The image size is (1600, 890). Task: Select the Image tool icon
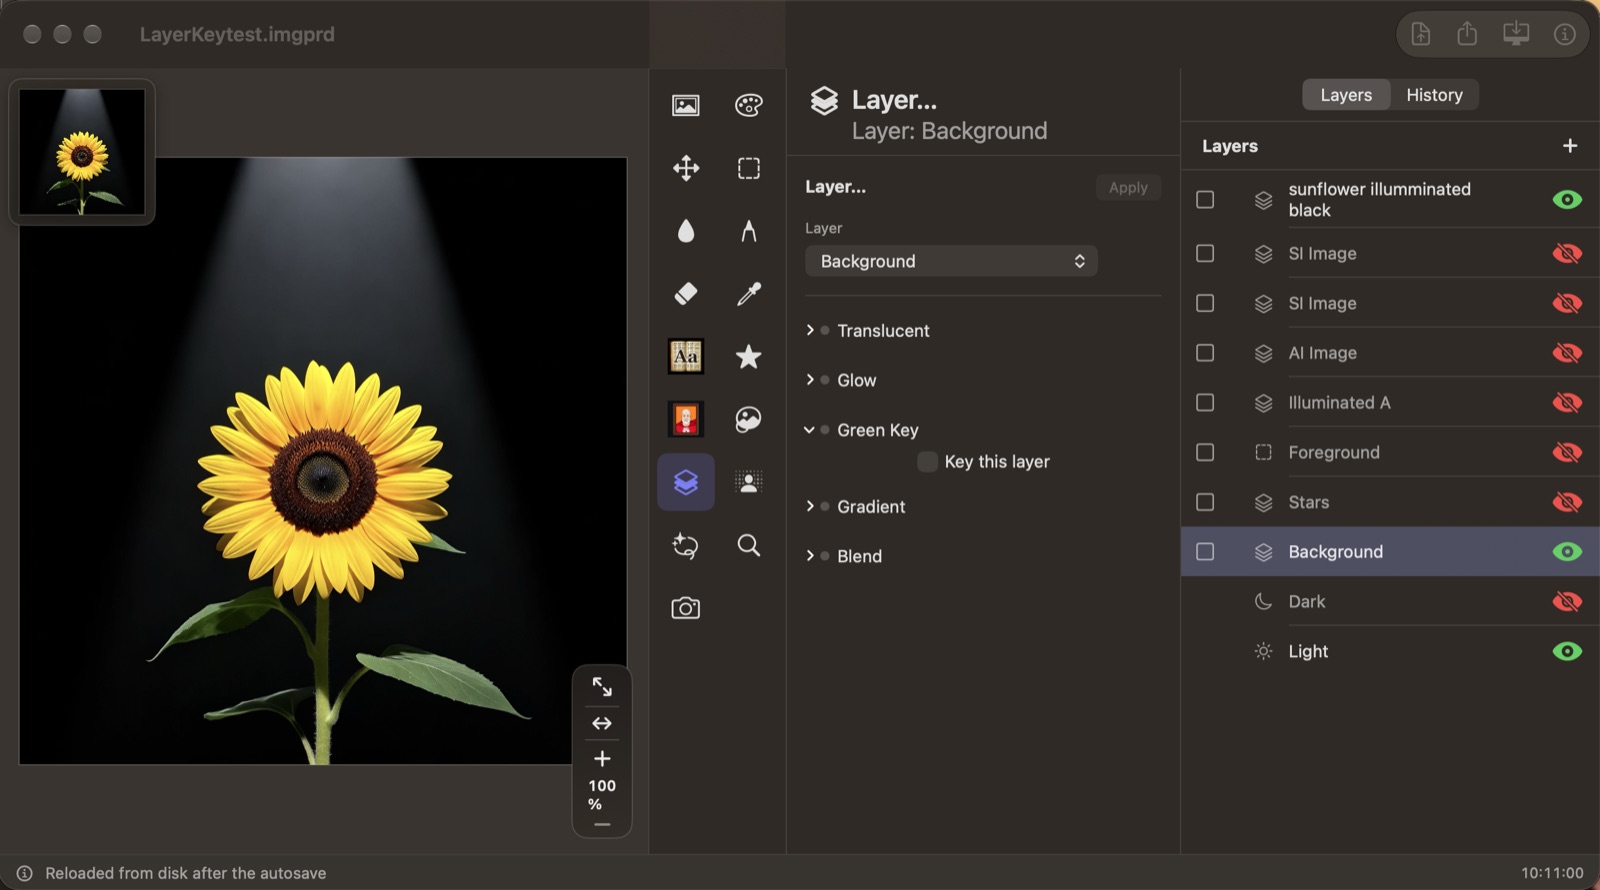pos(686,105)
